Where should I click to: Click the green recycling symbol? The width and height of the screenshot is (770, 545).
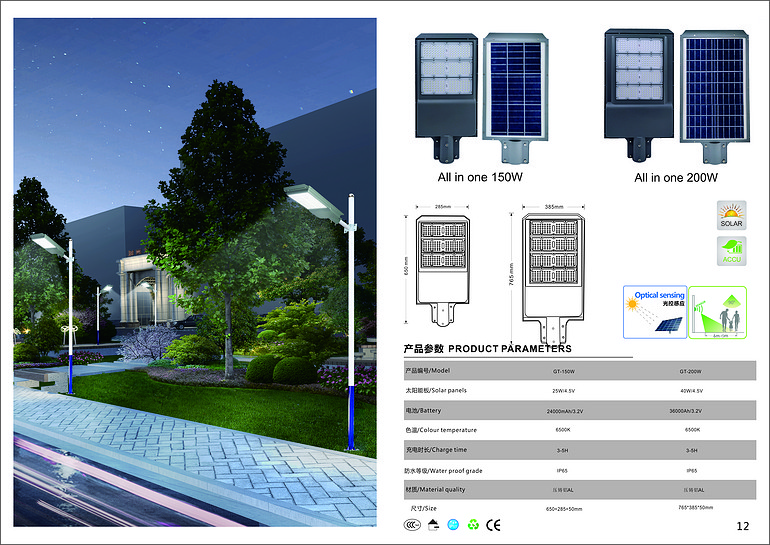click(472, 523)
